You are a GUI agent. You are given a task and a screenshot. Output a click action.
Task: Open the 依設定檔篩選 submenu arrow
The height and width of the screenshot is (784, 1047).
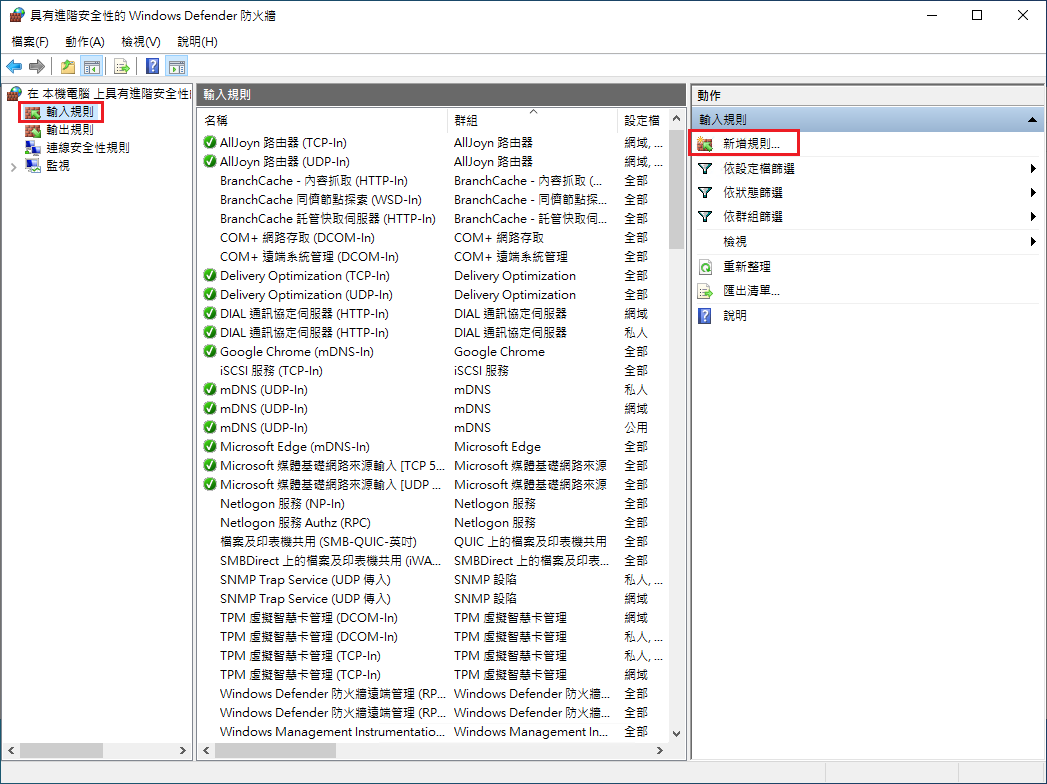pos(1033,169)
